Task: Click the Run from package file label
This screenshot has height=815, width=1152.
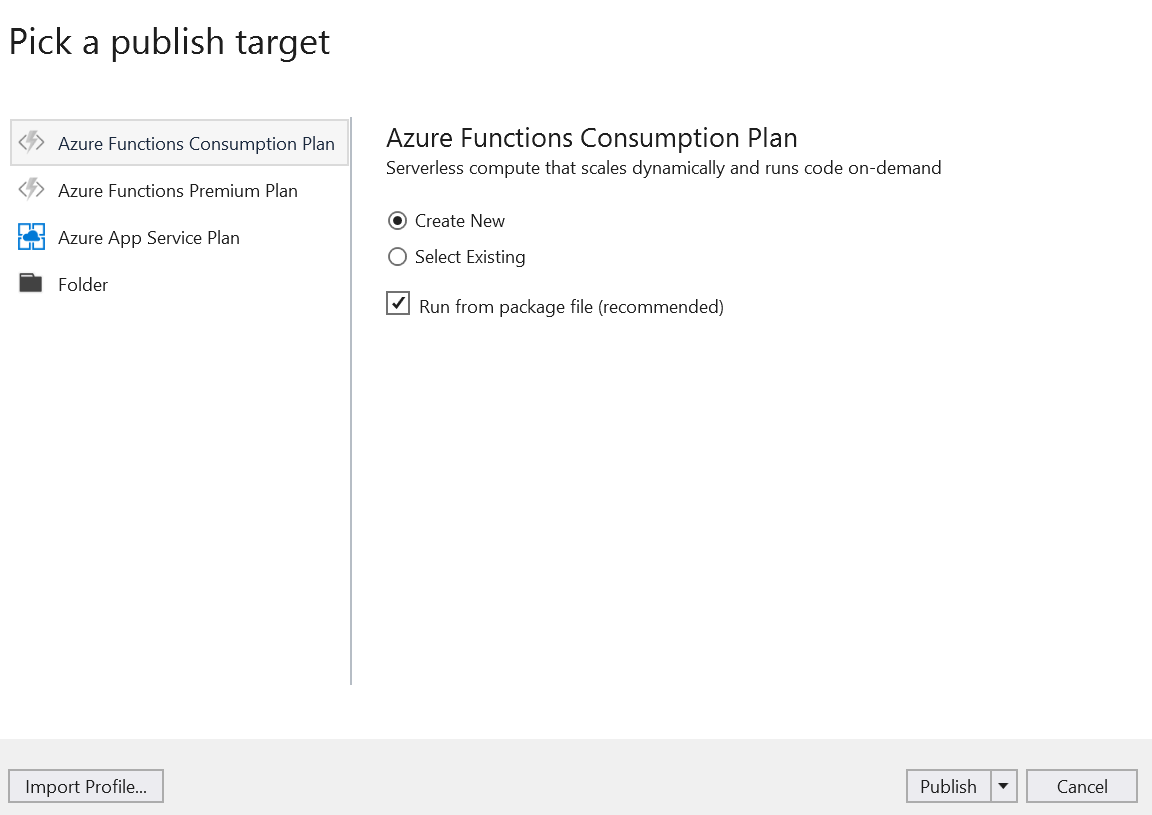Action: (572, 306)
